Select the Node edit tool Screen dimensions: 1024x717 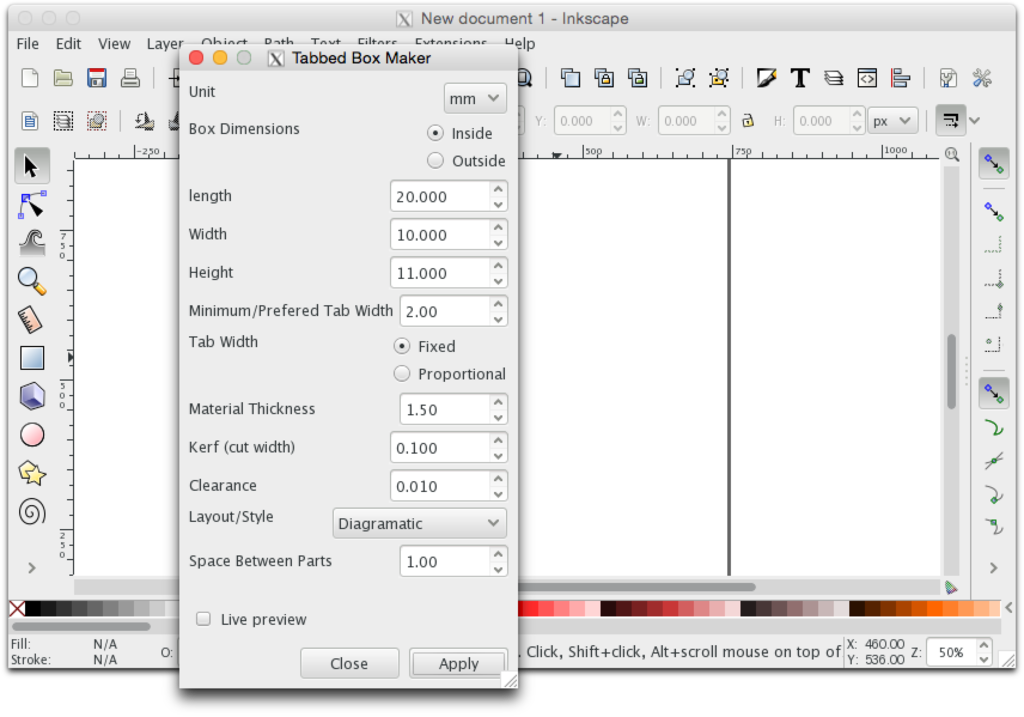coord(31,204)
